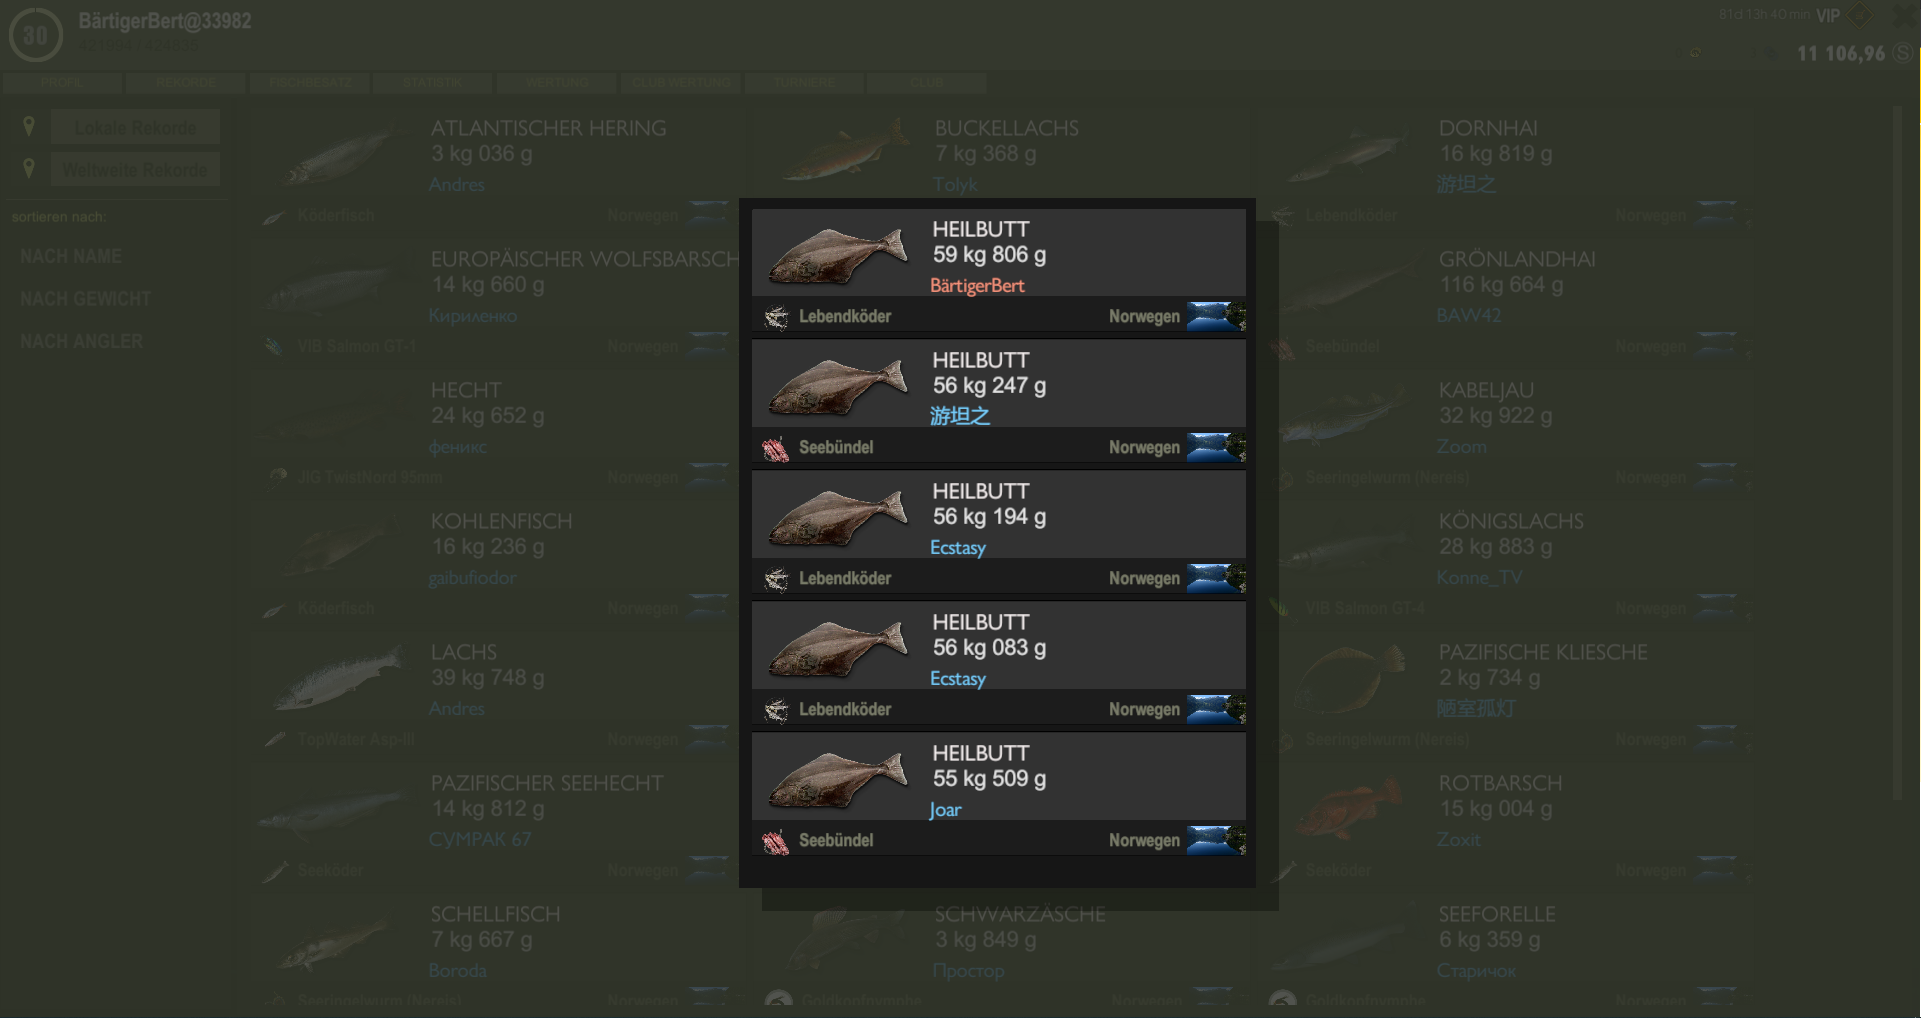Click the Seebündel bait icon on Joar's 55 kg 509 g record
The image size is (1921, 1018).
776,841
